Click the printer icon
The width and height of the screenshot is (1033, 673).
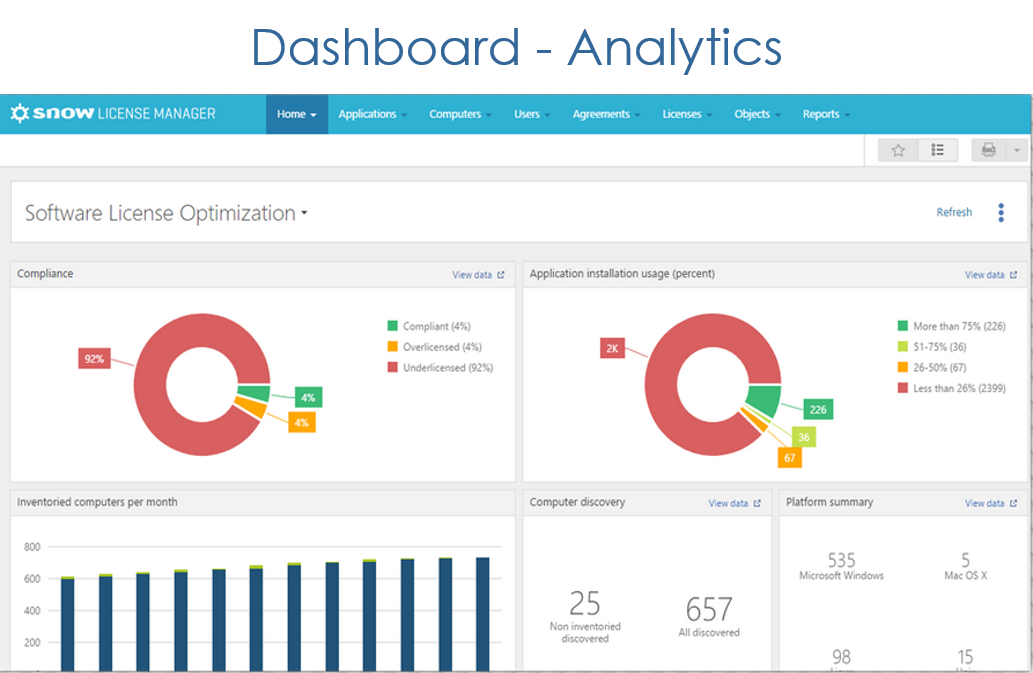[989, 150]
